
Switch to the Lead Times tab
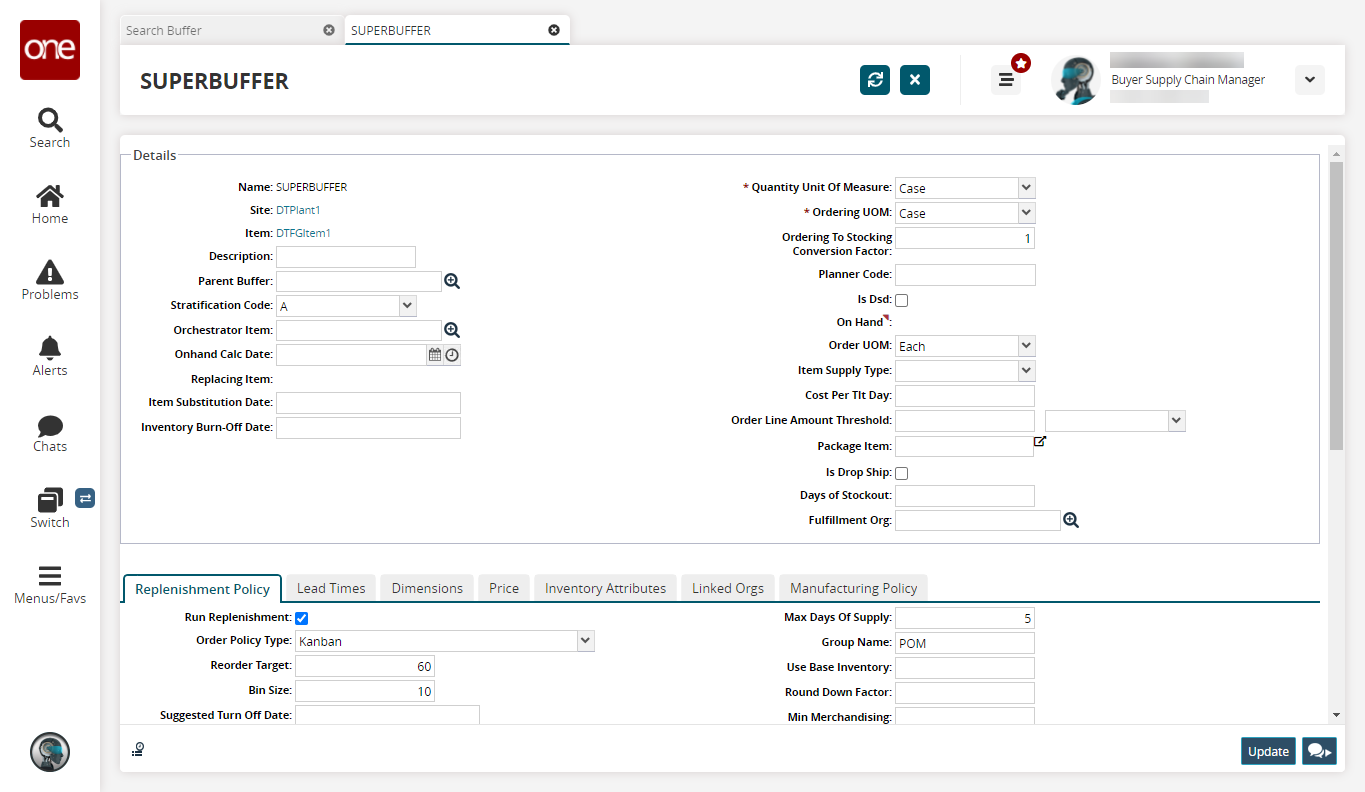click(x=331, y=588)
